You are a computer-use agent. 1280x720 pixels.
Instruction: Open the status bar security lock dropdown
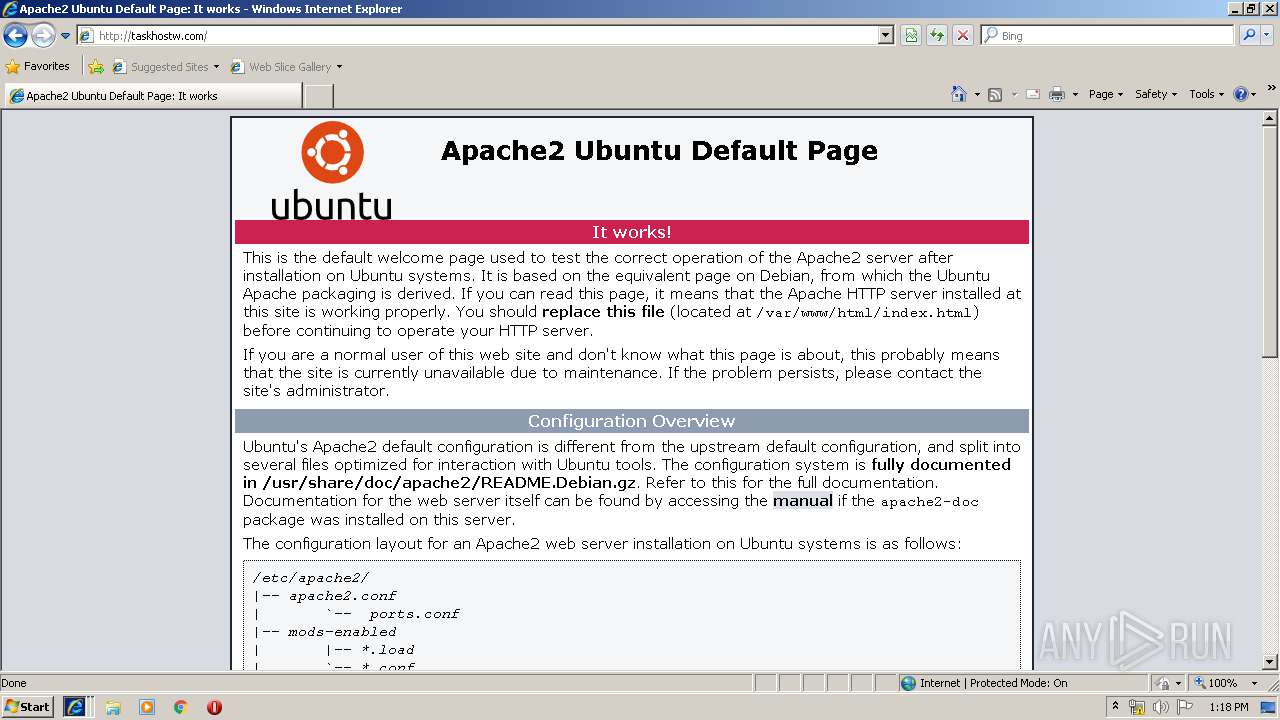pyautogui.click(x=1167, y=683)
